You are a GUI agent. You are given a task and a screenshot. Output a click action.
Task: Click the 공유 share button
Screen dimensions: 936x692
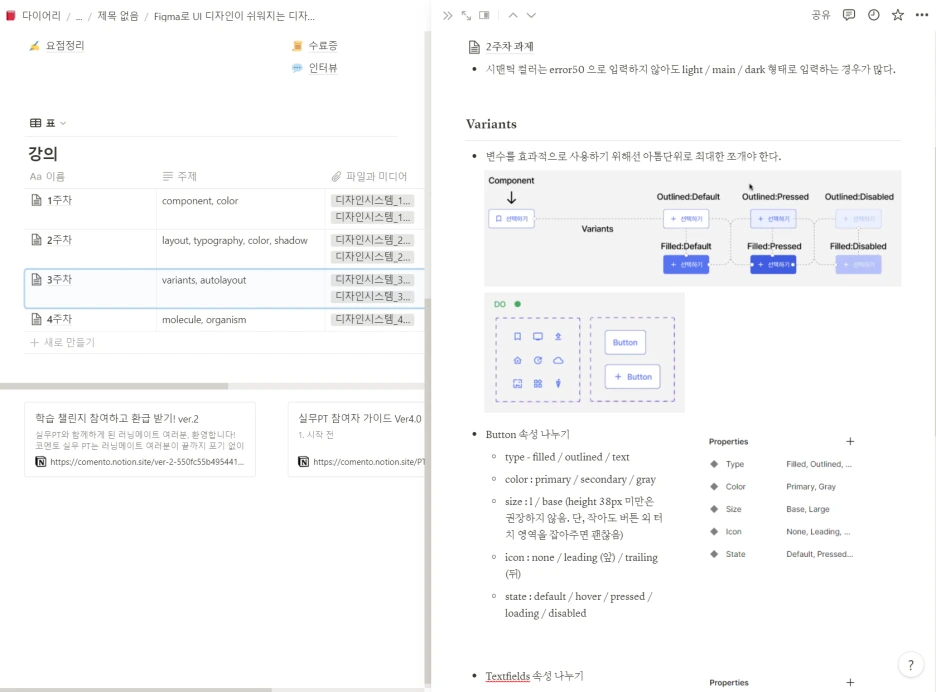(819, 15)
